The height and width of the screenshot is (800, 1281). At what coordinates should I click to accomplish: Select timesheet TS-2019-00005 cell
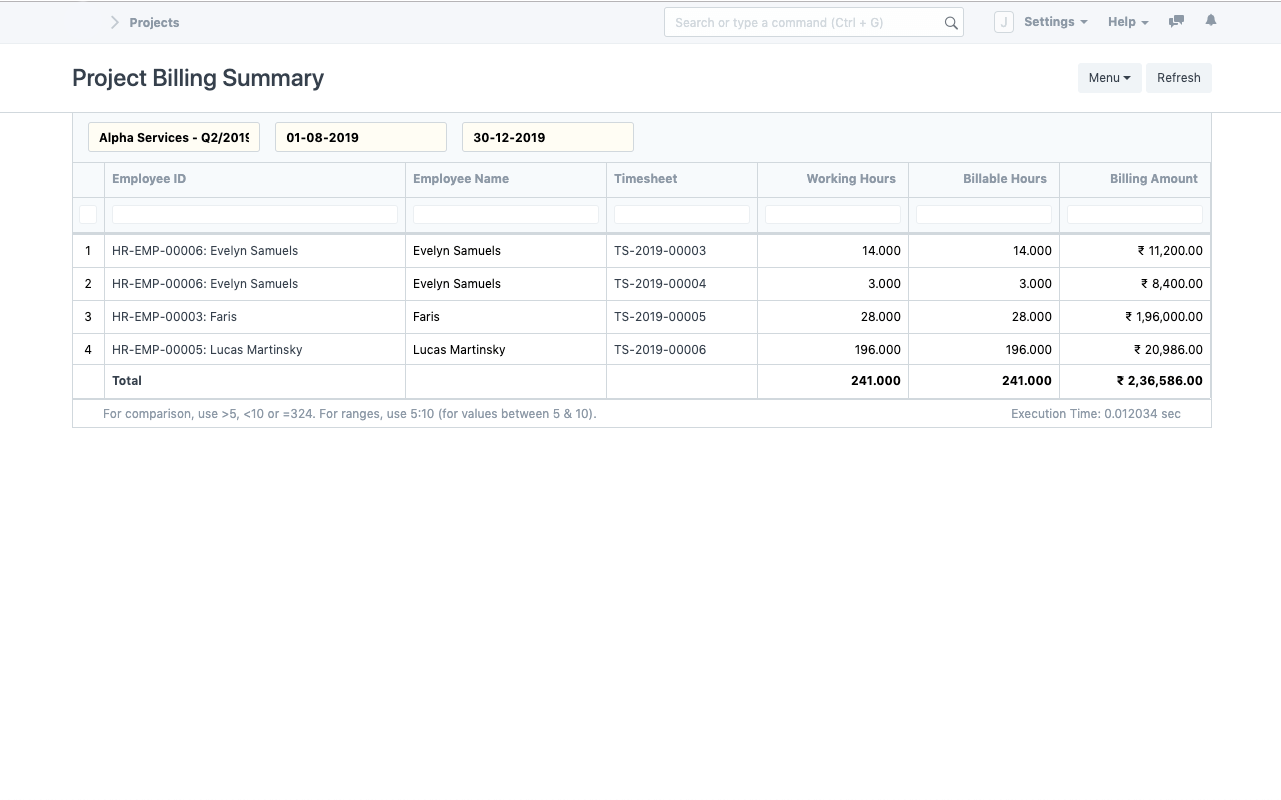click(x=660, y=317)
